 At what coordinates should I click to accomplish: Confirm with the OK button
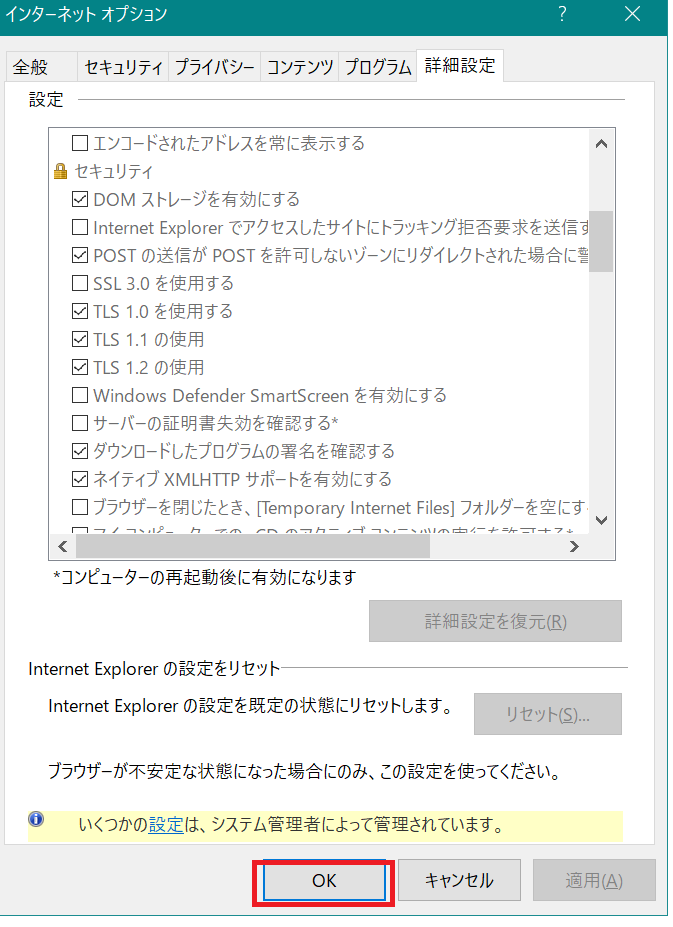[324, 880]
